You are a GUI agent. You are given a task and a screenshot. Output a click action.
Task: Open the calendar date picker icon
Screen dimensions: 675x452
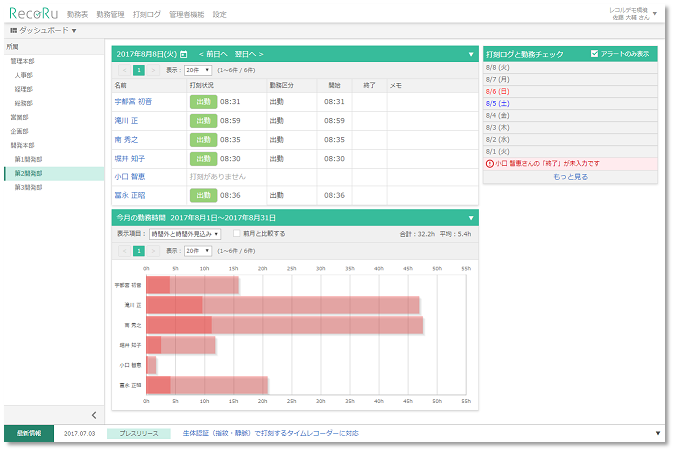pos(183,54)
